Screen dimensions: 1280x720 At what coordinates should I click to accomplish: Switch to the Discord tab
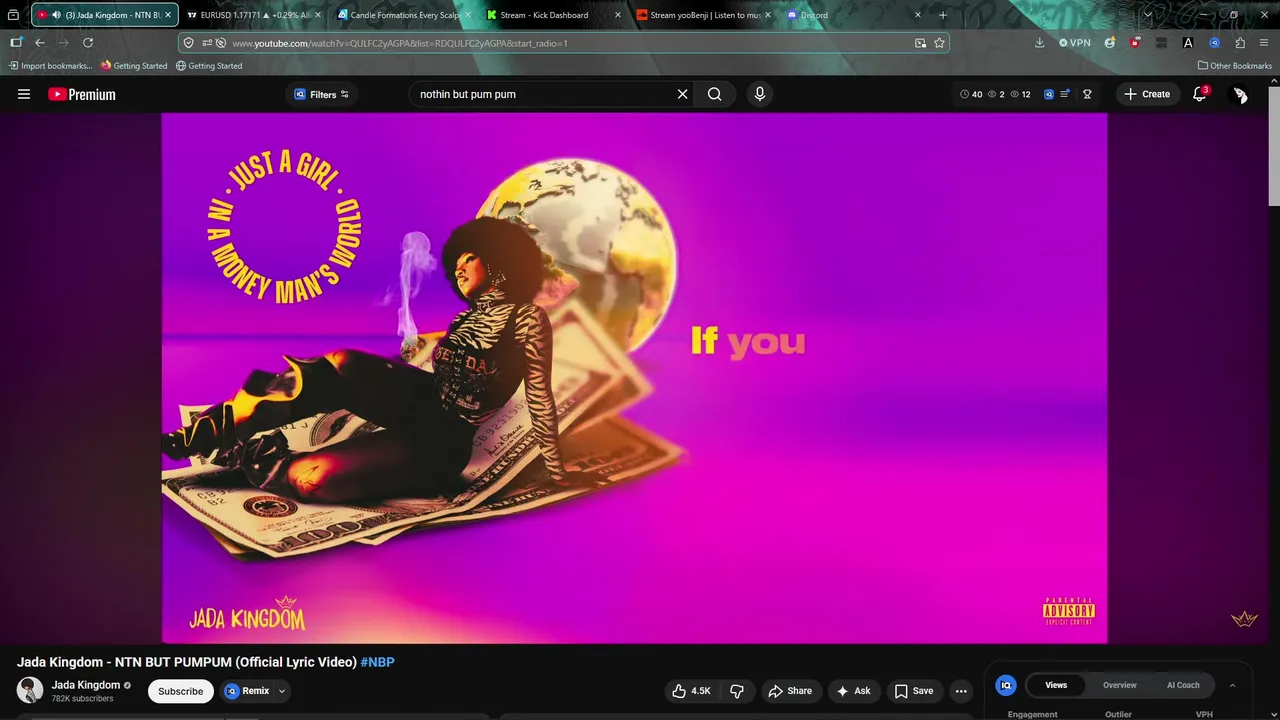853,15
